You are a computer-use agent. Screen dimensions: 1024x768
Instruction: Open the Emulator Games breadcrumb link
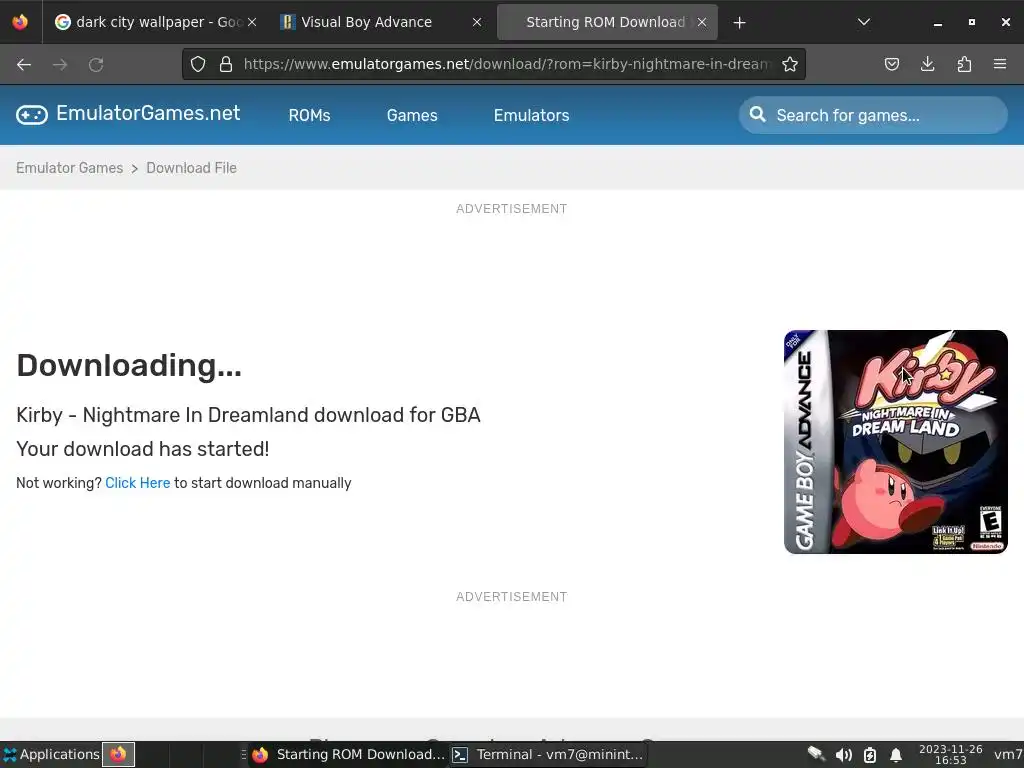pos(69,168)
